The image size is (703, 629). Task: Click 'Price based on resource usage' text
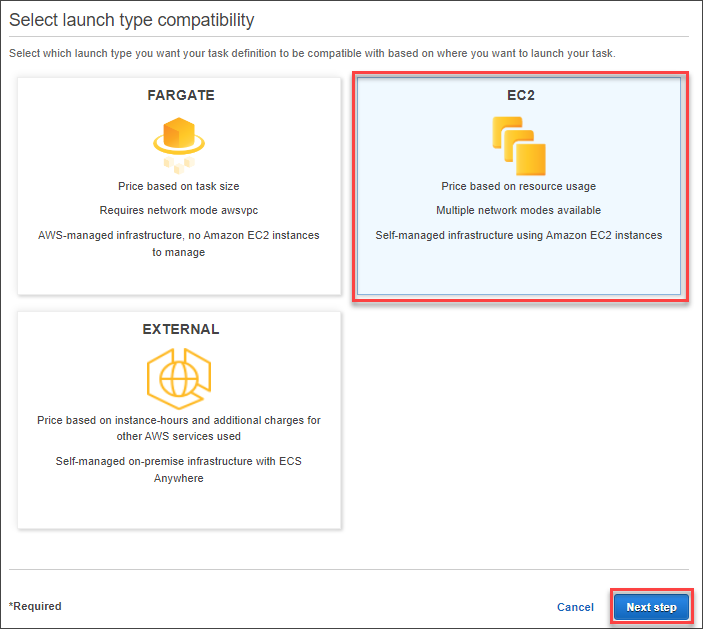(x=519, y=186)
